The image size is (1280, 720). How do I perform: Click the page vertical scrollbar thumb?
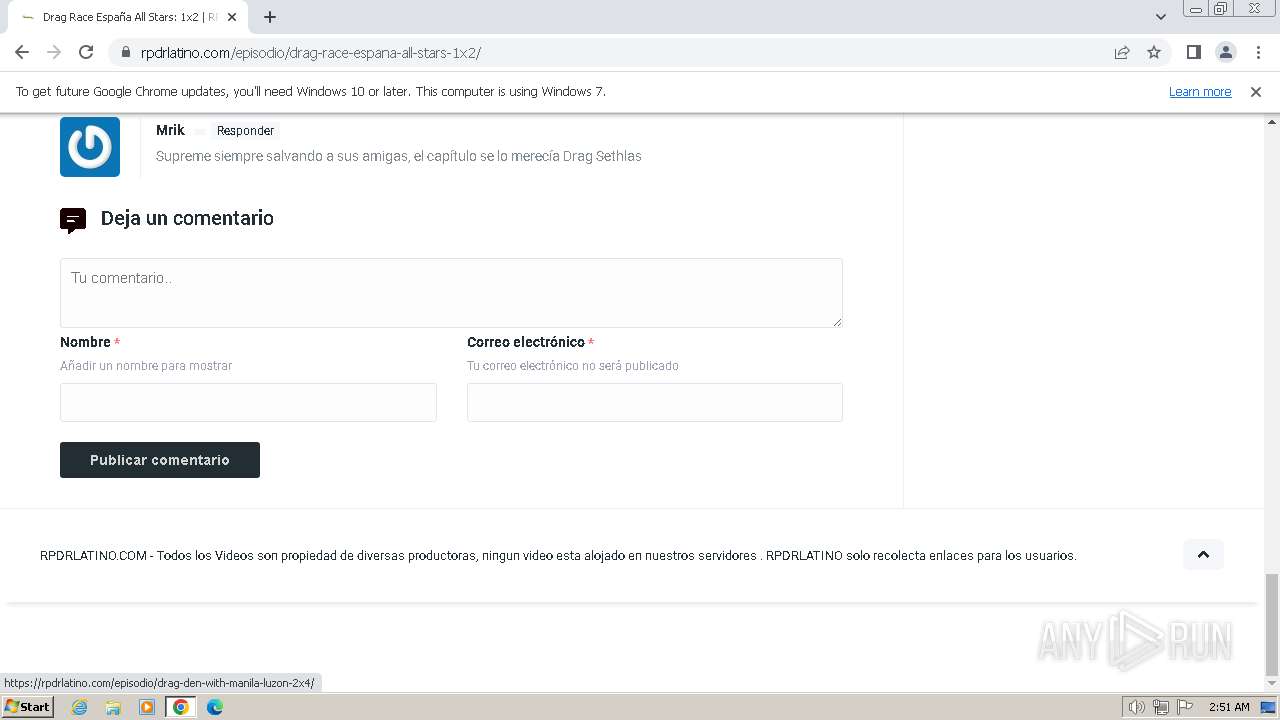pyautogui.click(x=1271, y=625)
